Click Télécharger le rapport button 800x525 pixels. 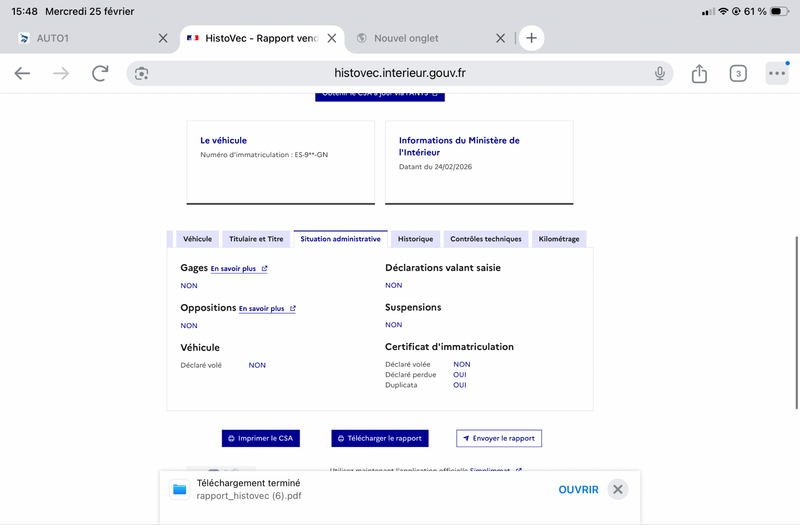(x=379, y=438)
